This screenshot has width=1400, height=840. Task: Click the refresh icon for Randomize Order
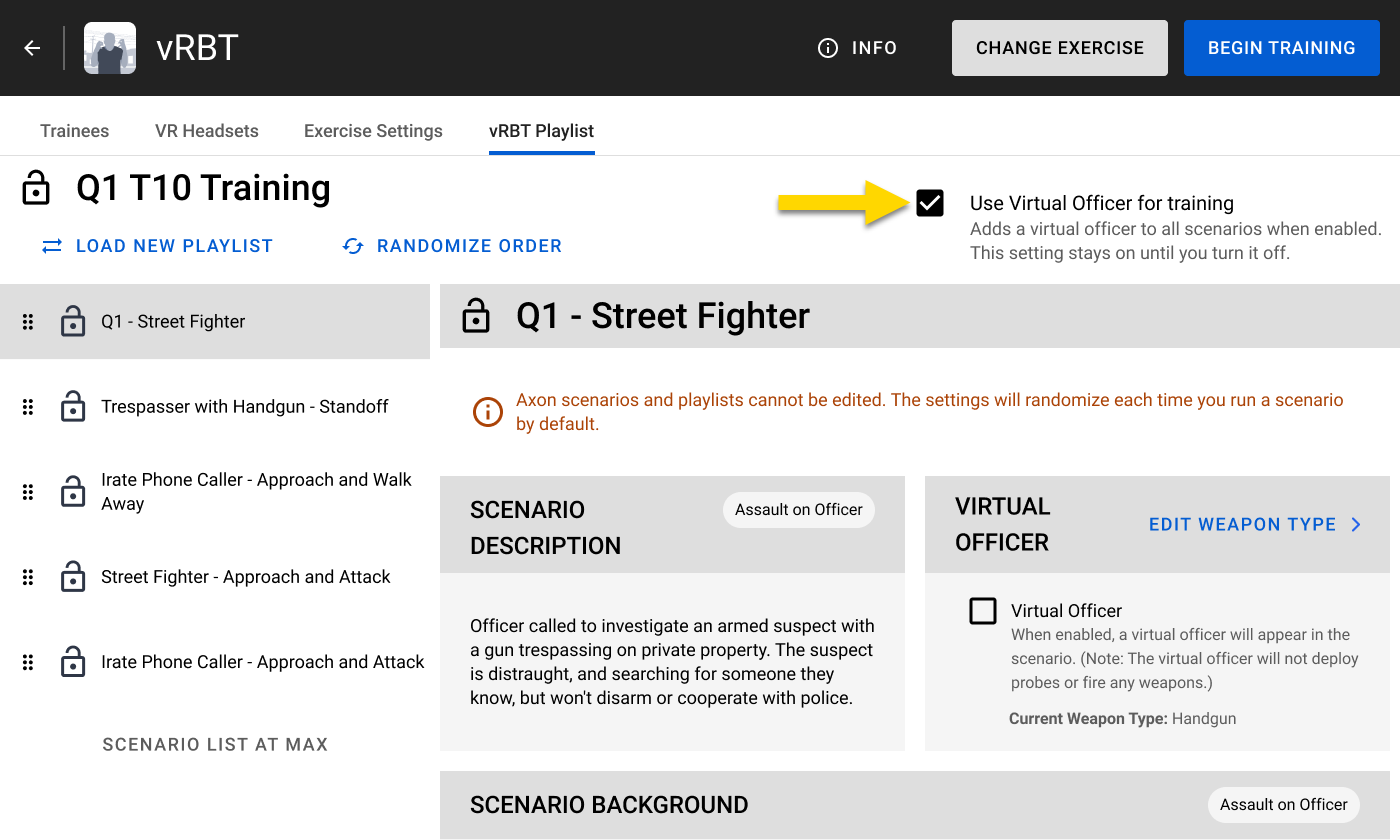353,246
